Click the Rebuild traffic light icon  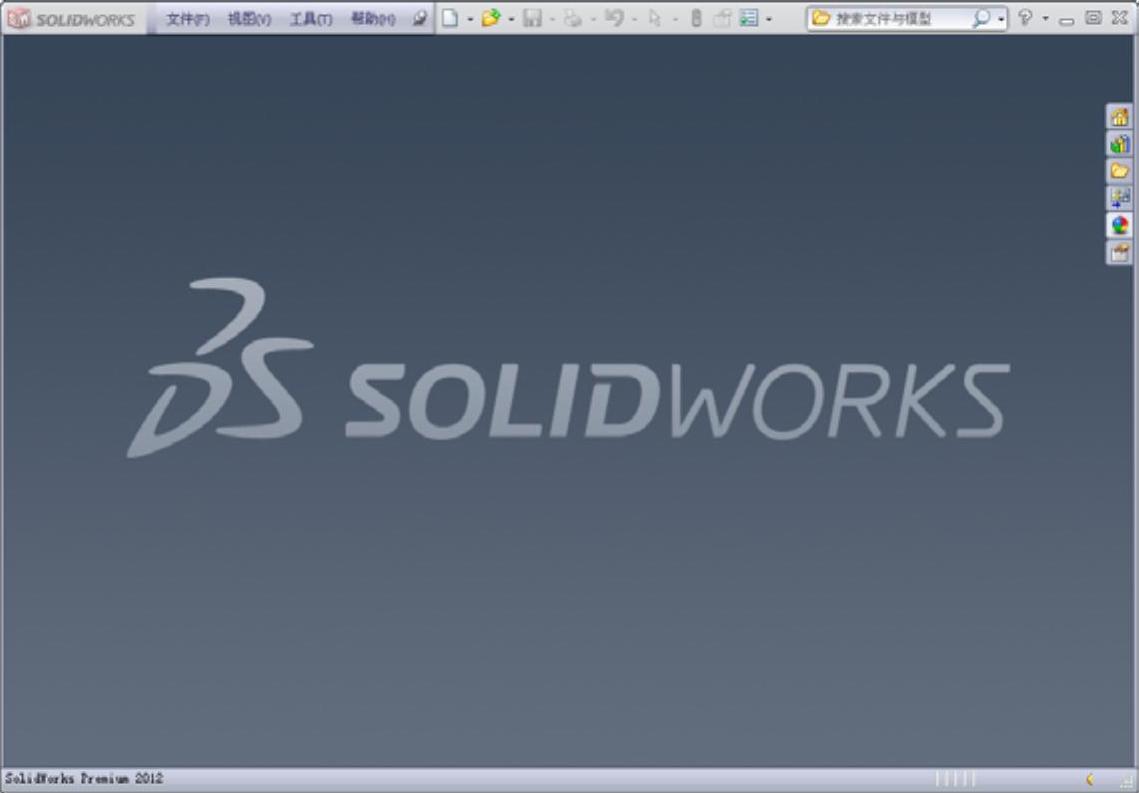tap(696, 18)
